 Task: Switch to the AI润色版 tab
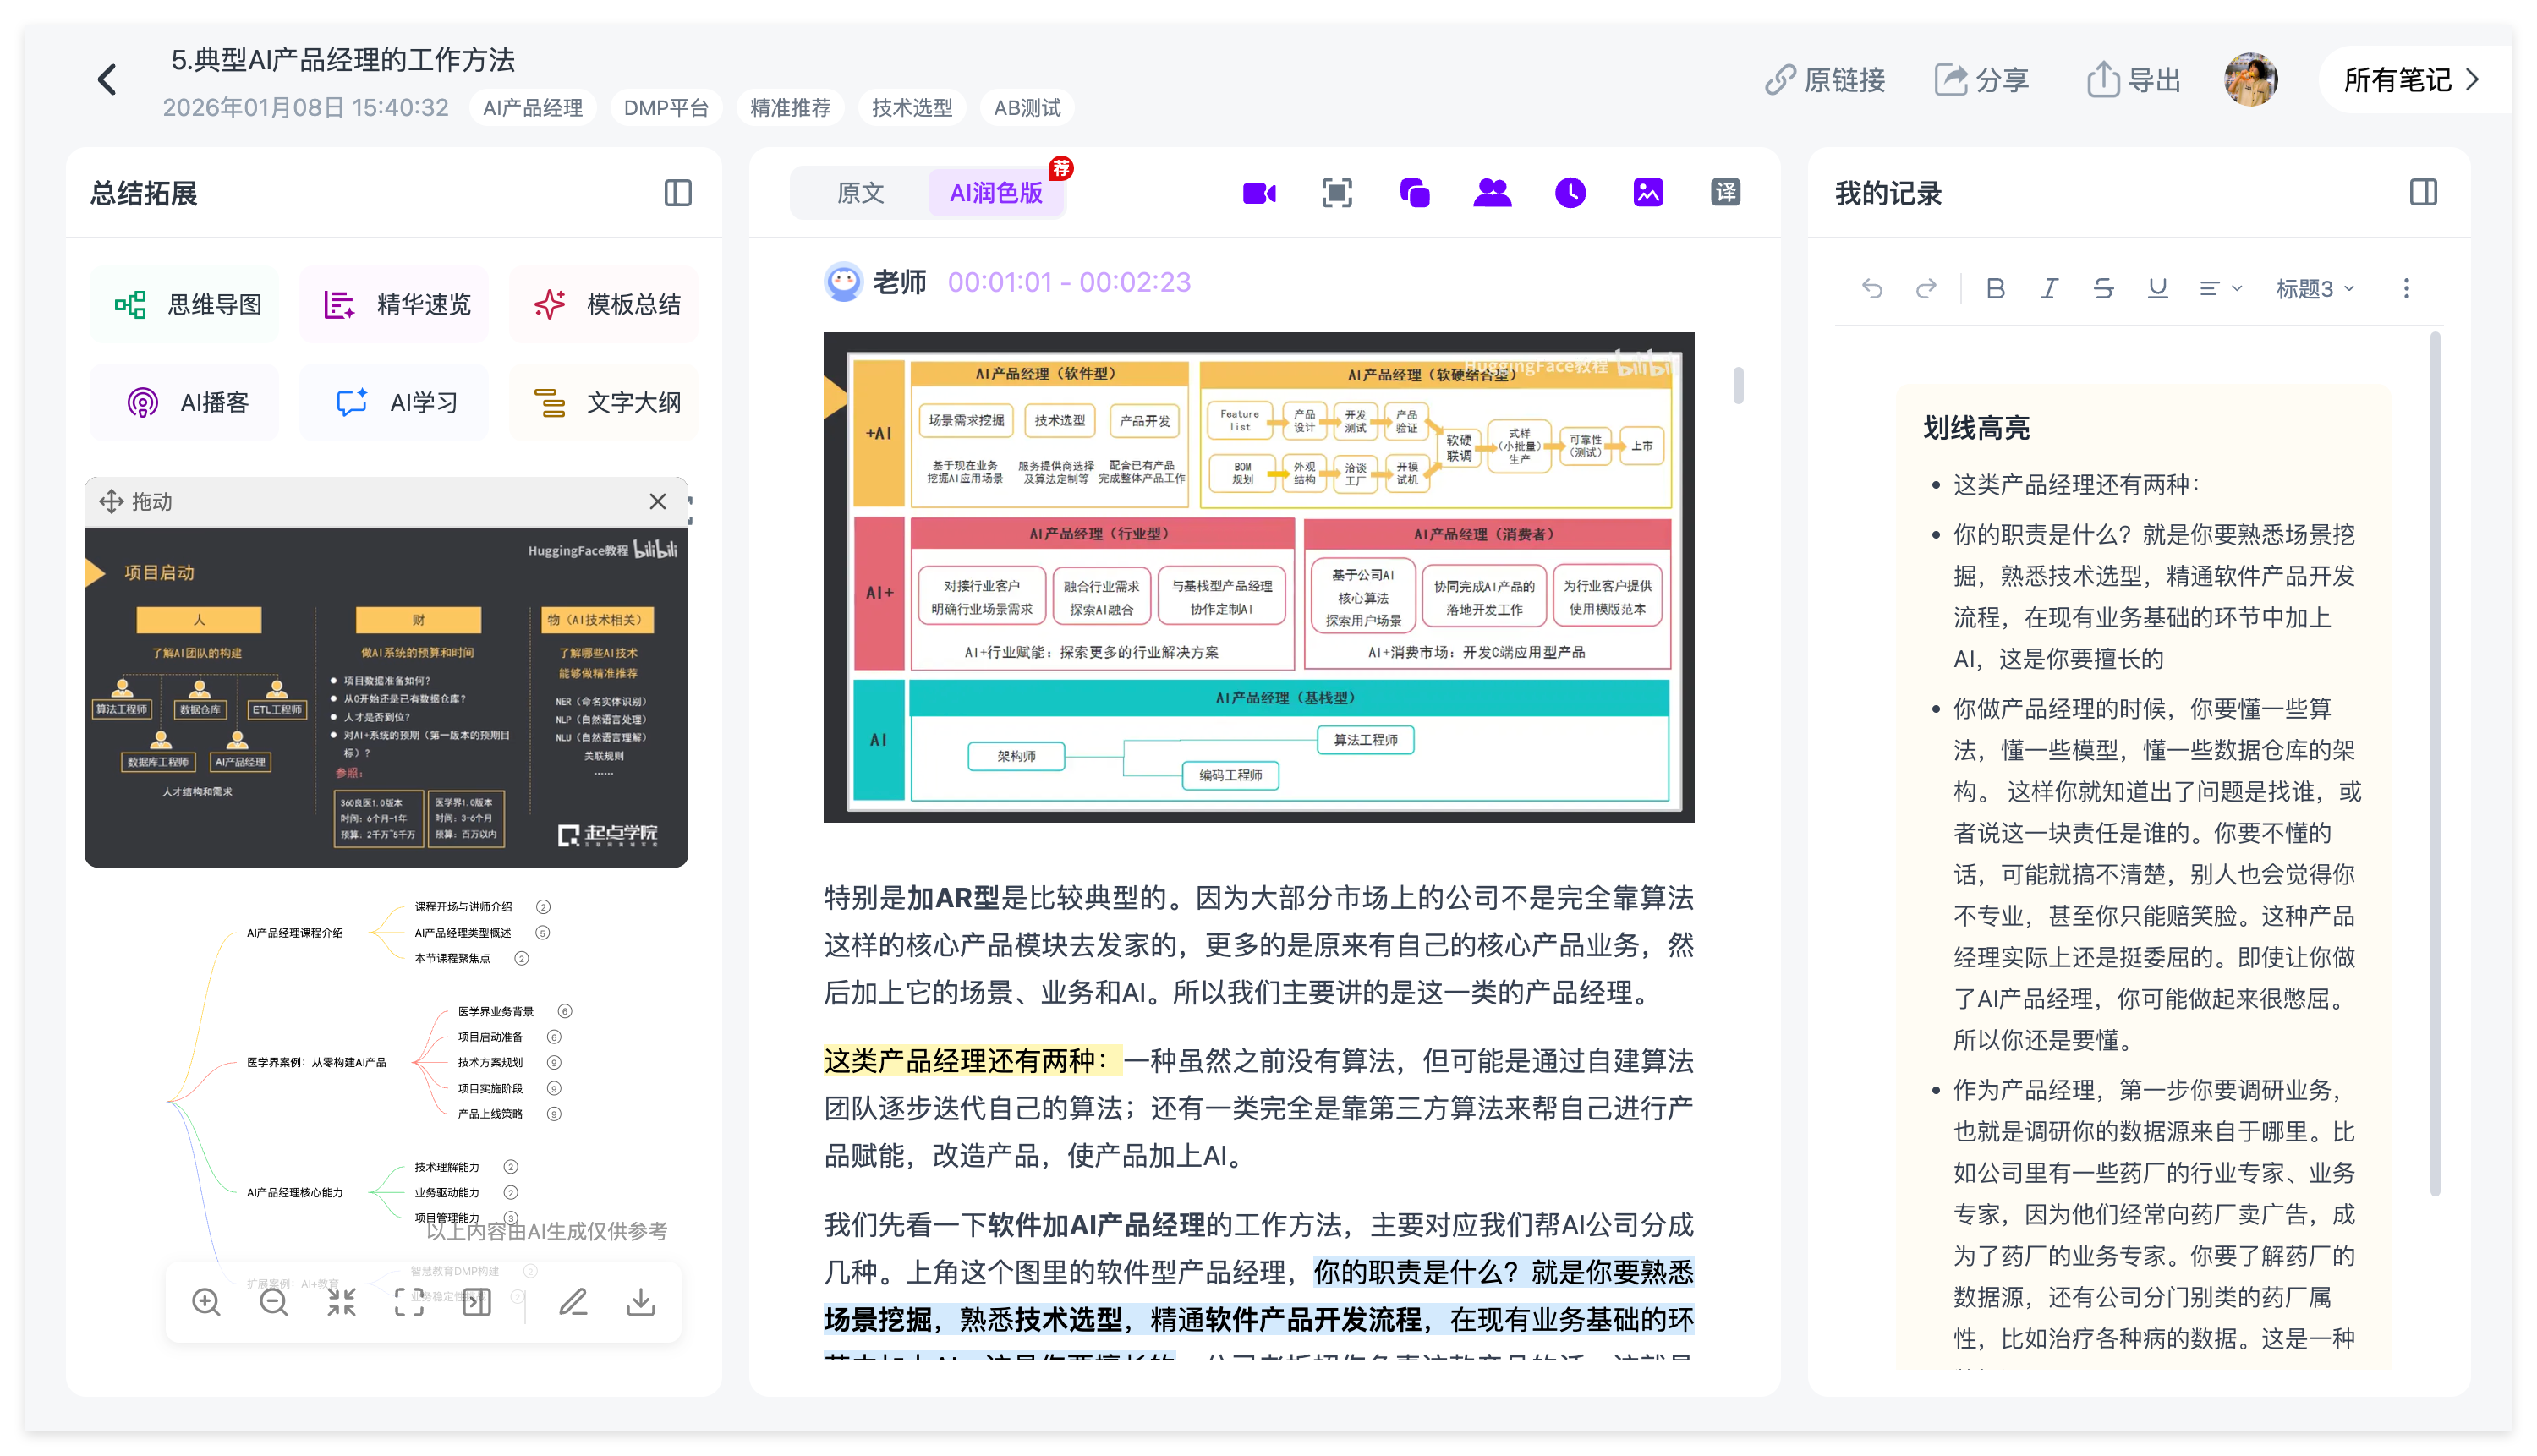tap(996, 193)
